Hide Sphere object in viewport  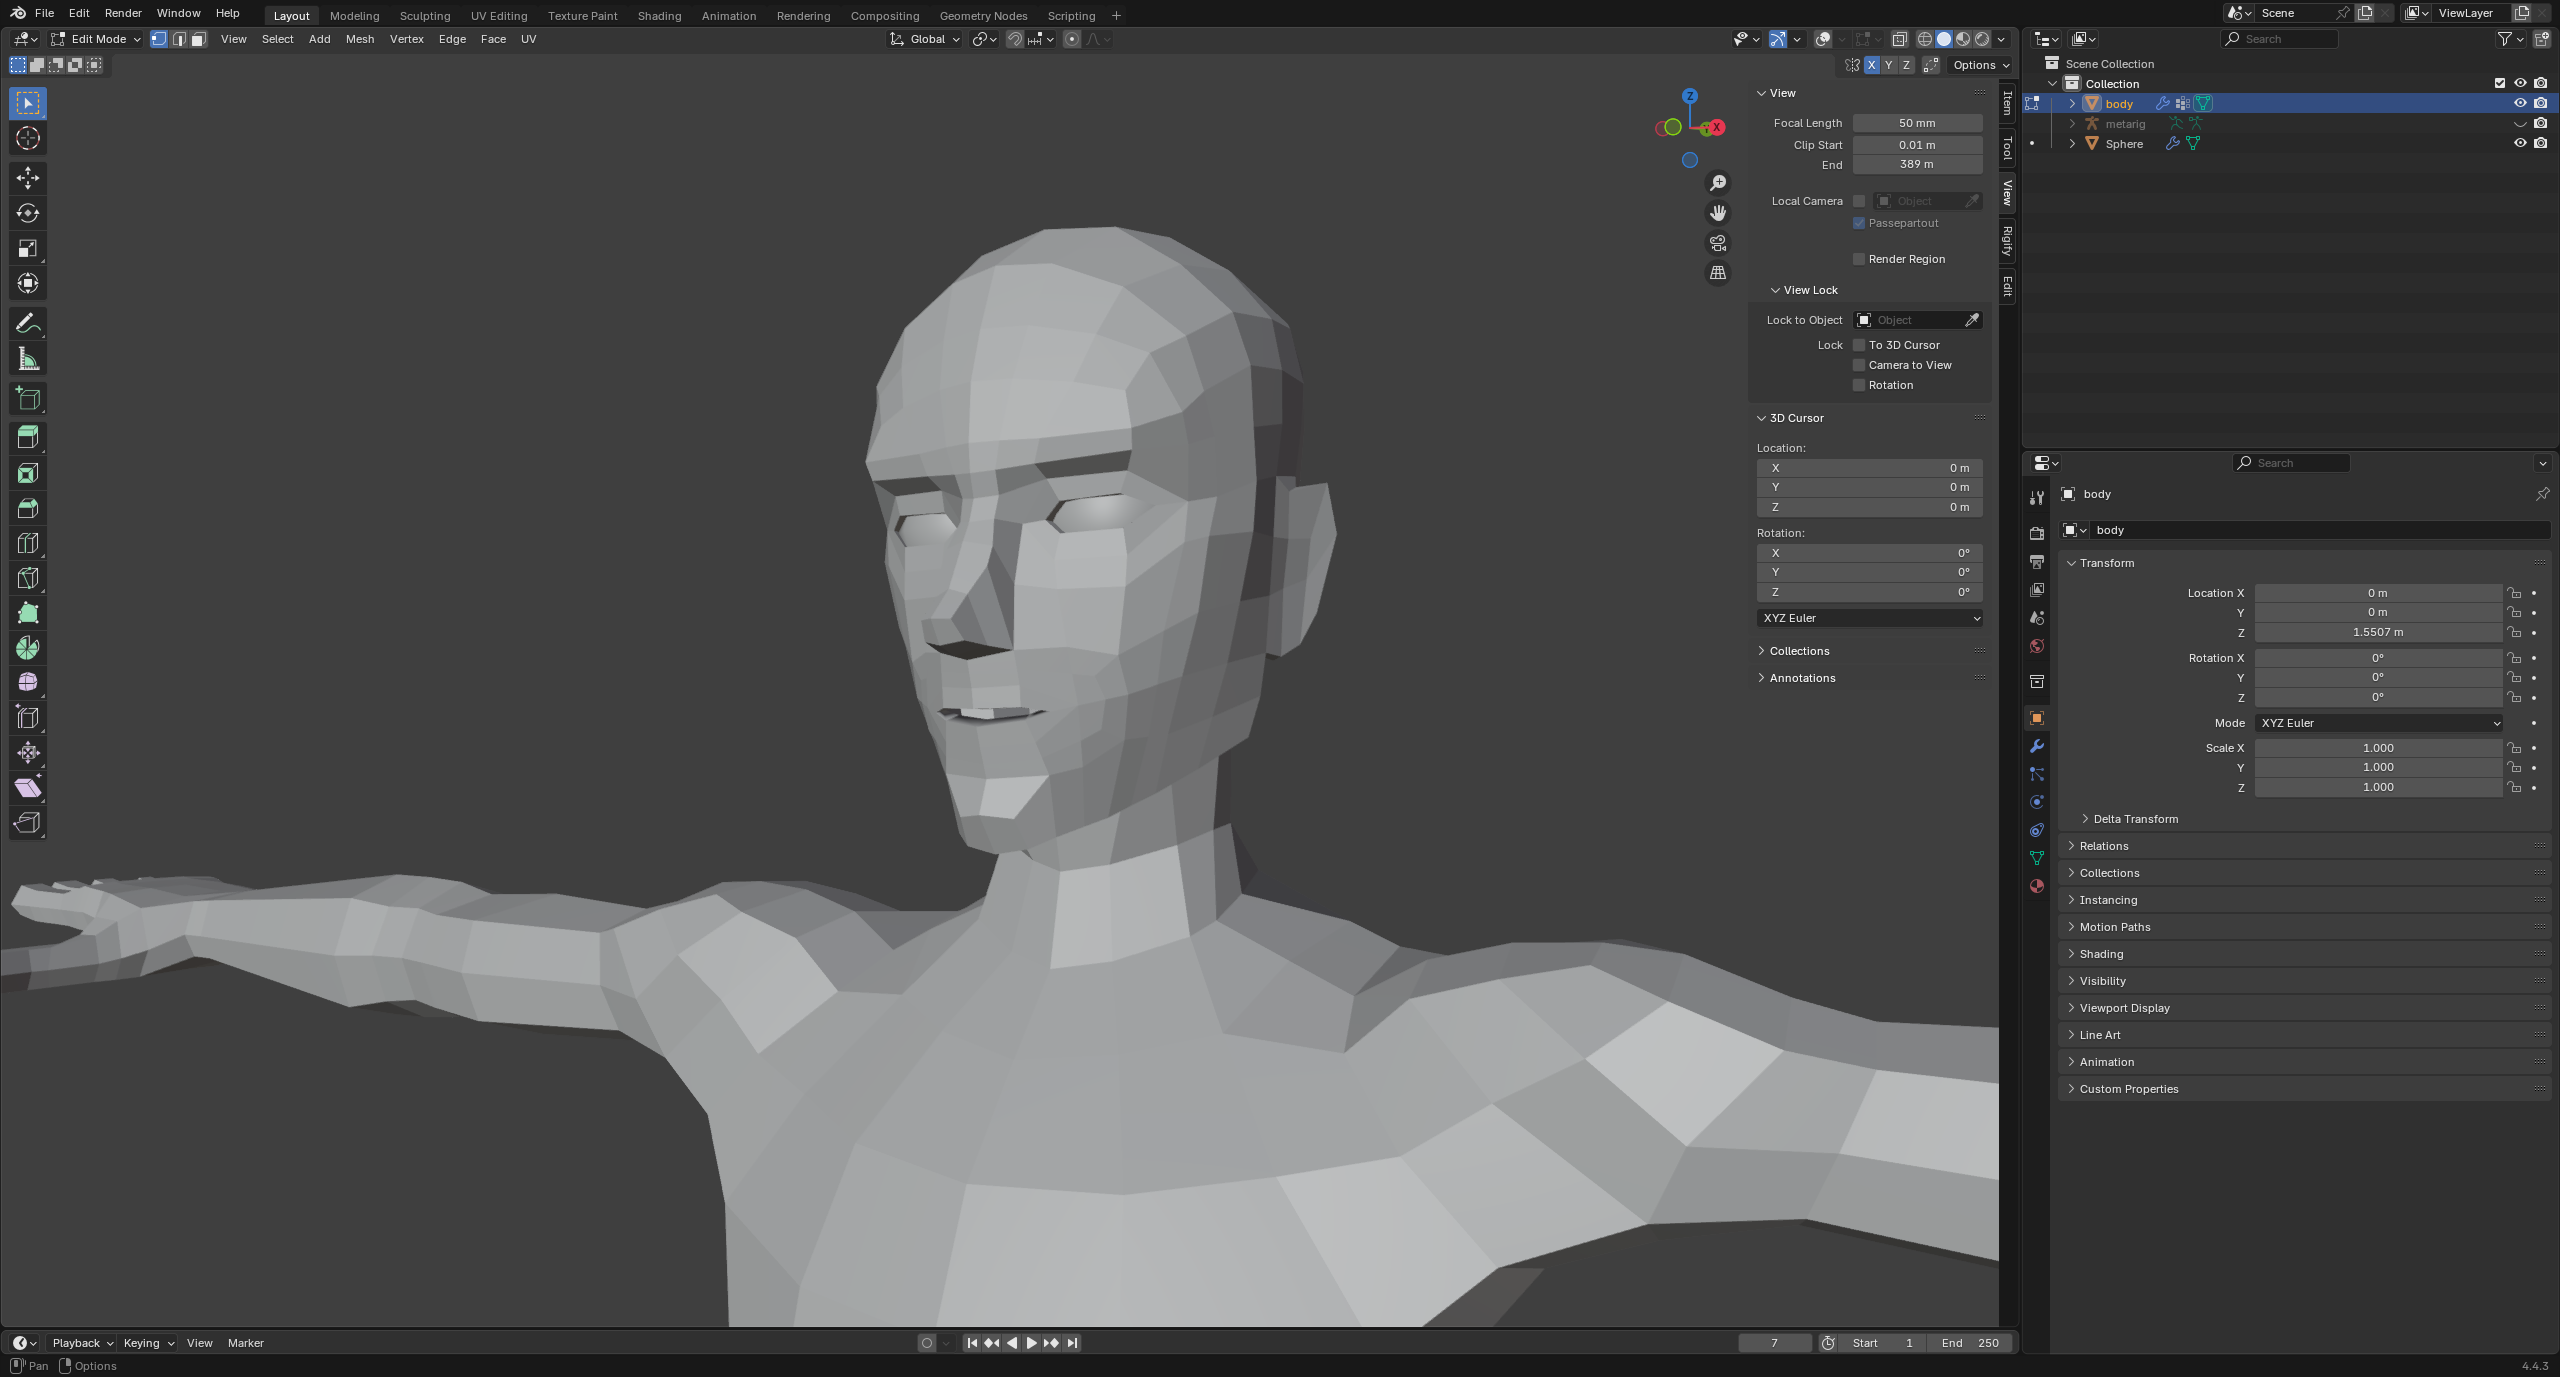2520,143
